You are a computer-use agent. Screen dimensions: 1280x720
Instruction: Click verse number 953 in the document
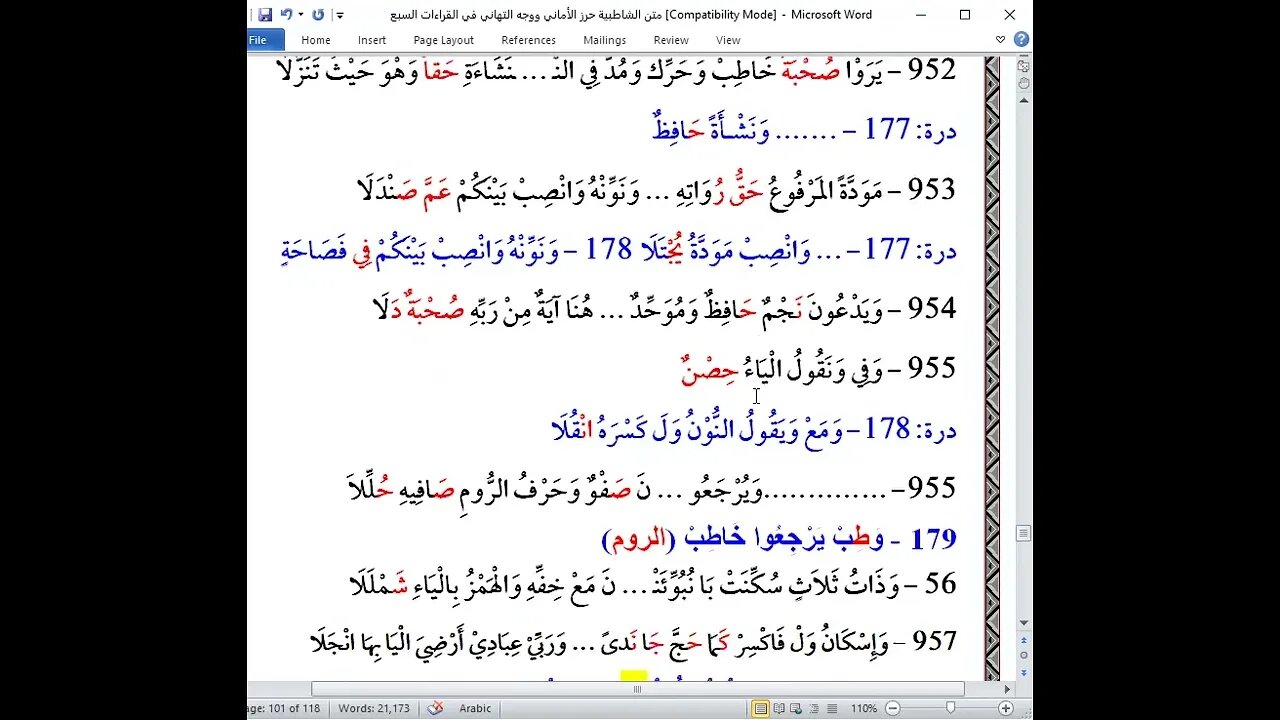(x=933, y=188)
